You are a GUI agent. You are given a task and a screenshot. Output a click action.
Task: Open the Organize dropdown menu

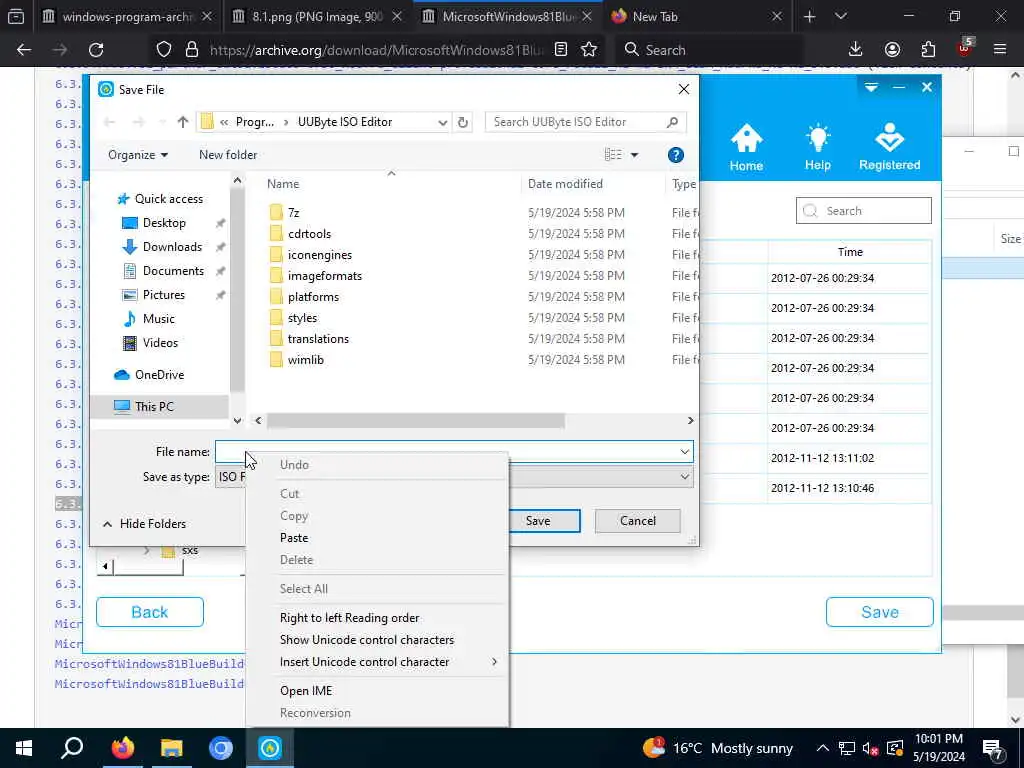coord(138,155)
